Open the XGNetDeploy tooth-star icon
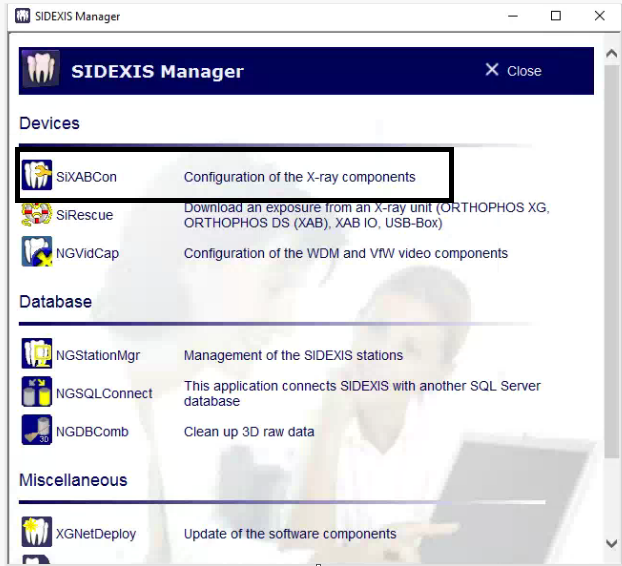The height and width of the screenshot is (566, 622). (x=36, y=531)
